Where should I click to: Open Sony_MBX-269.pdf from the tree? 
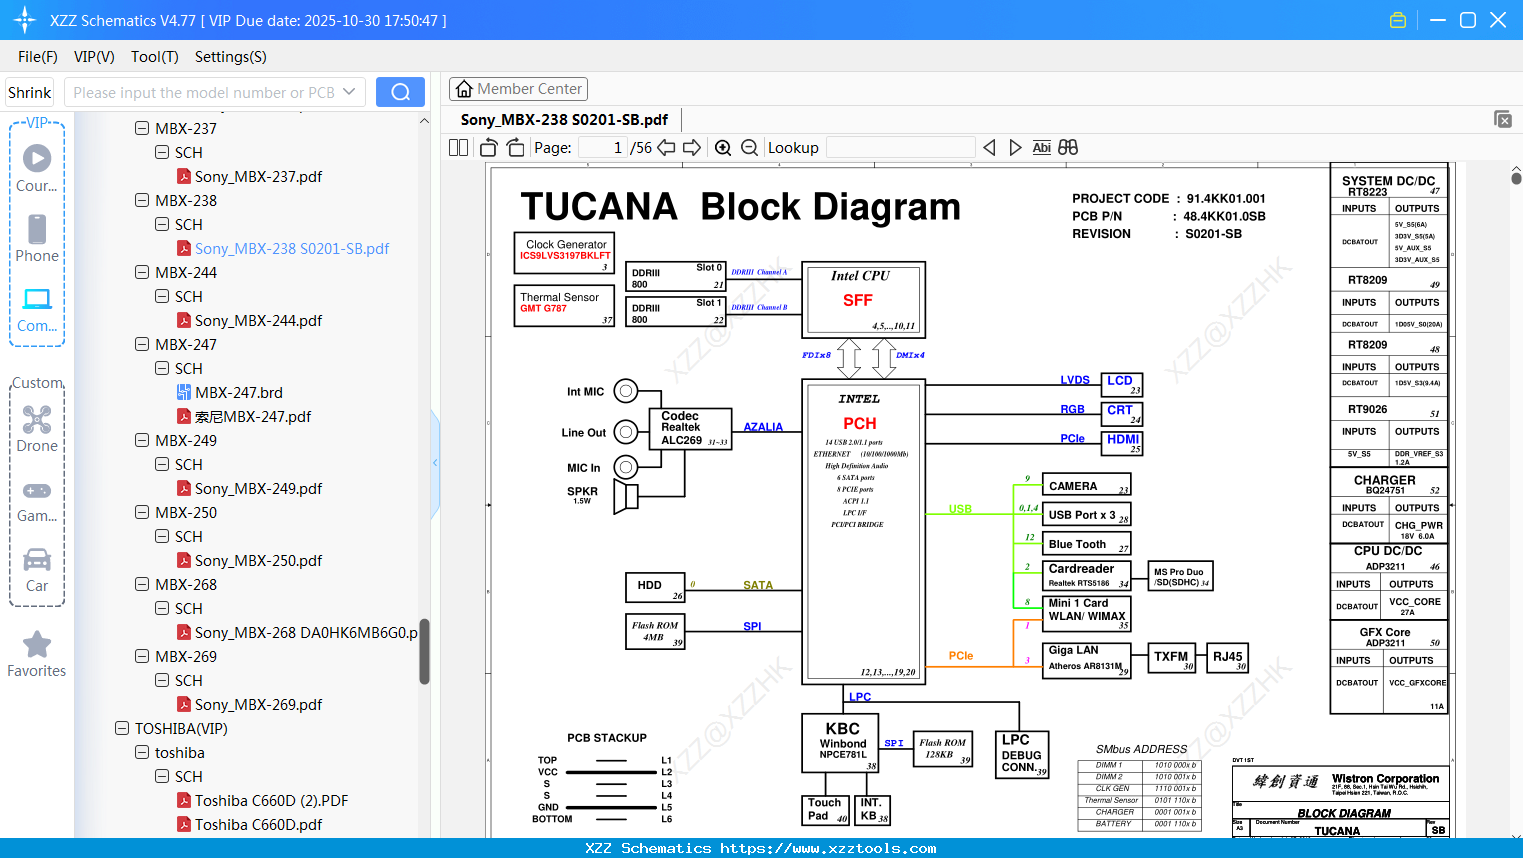point(258,704)
